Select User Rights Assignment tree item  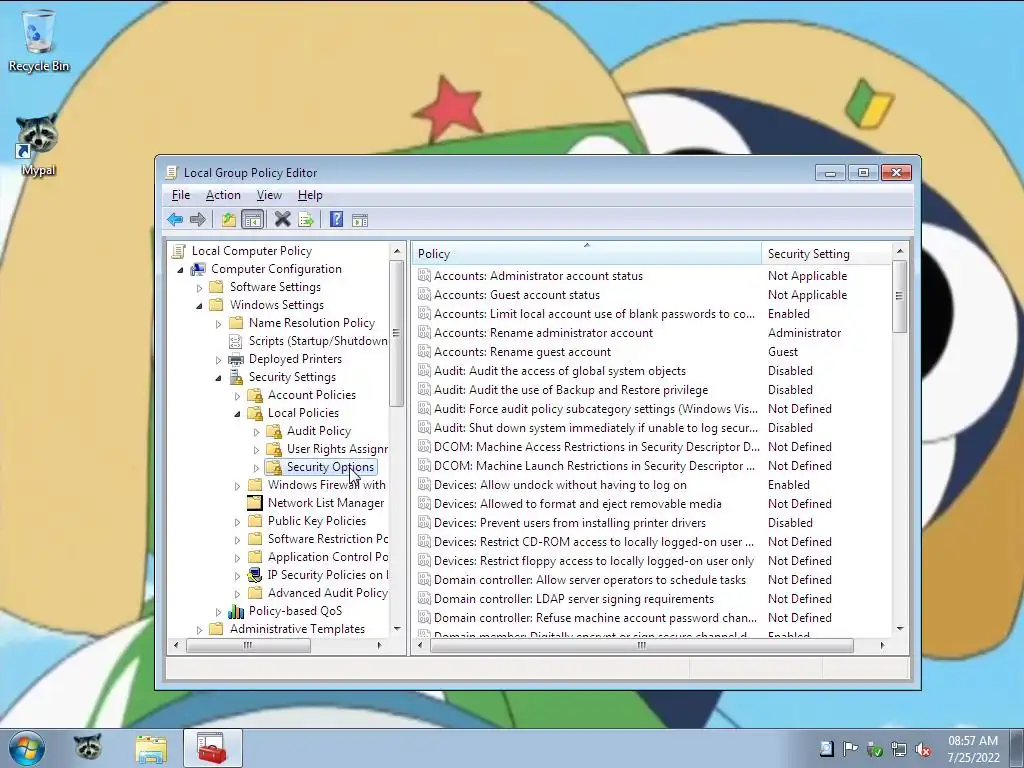coord(337,449)
